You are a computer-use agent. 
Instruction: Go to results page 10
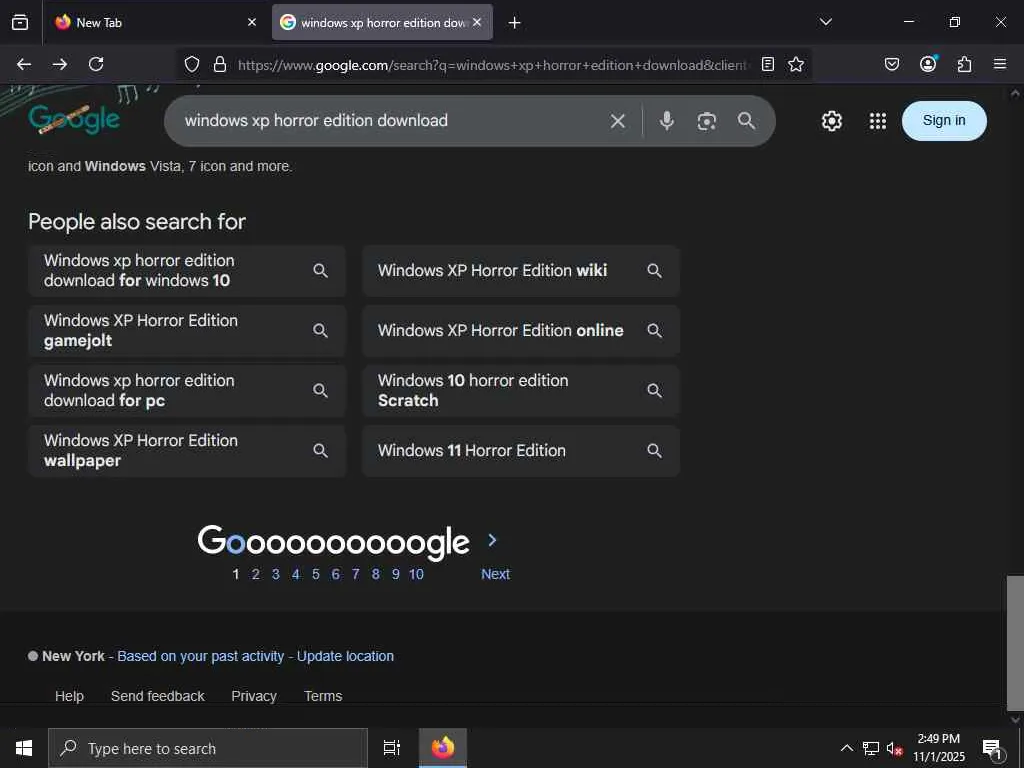point(416,574)
